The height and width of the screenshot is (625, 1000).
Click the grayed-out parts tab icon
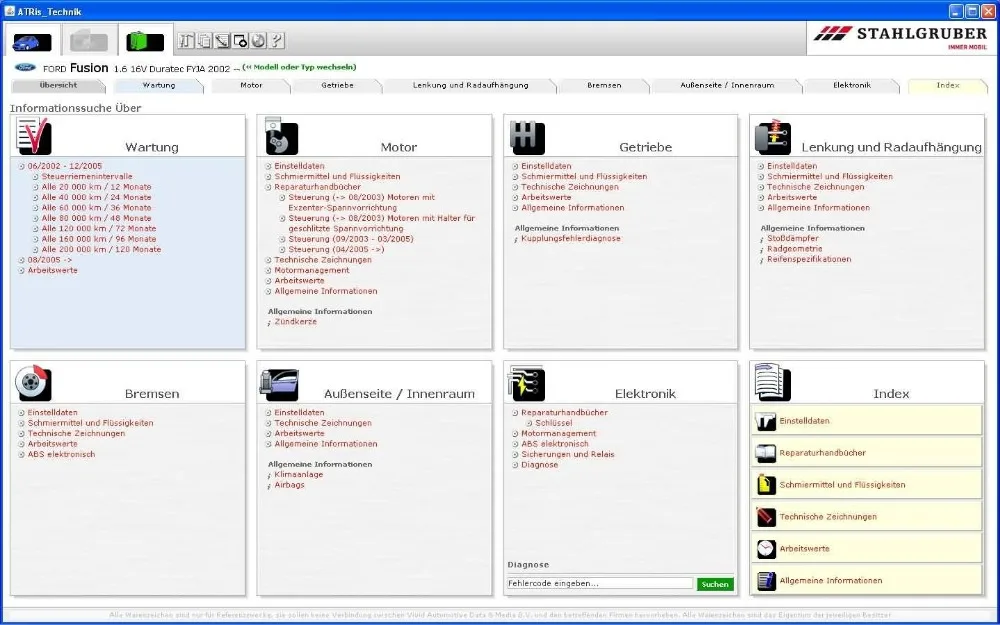coord(89,42)
